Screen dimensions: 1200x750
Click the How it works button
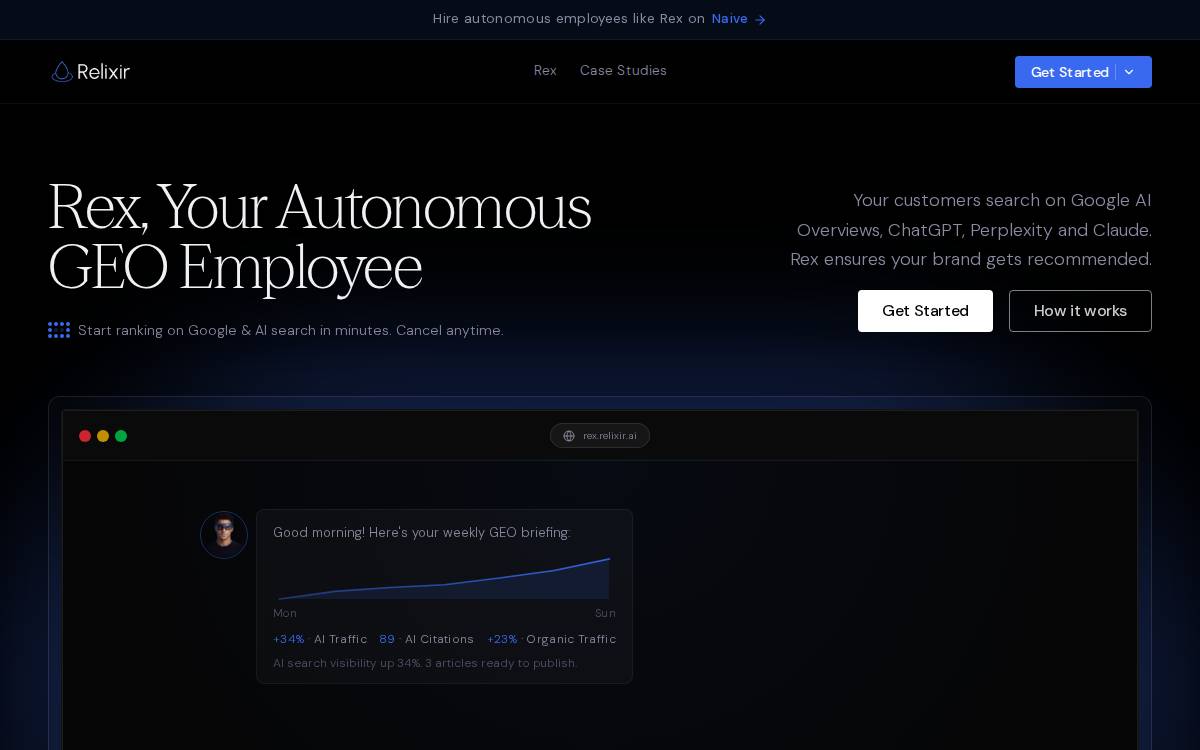(1080, 311)
